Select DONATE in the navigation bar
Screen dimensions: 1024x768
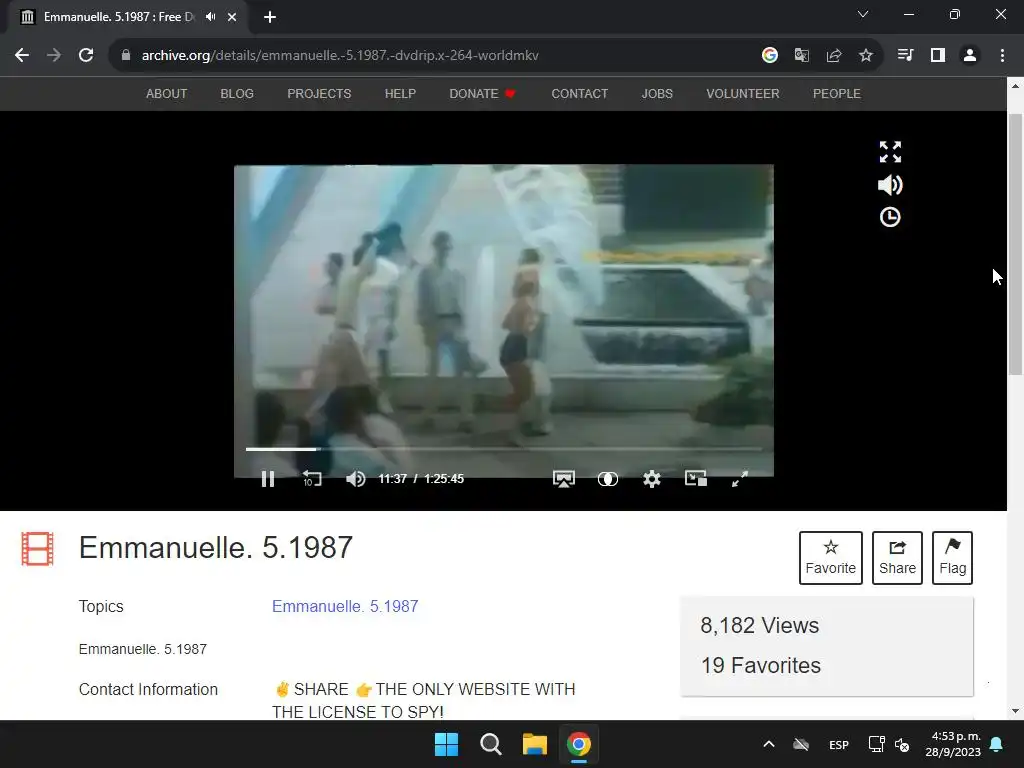pos(483,94)
